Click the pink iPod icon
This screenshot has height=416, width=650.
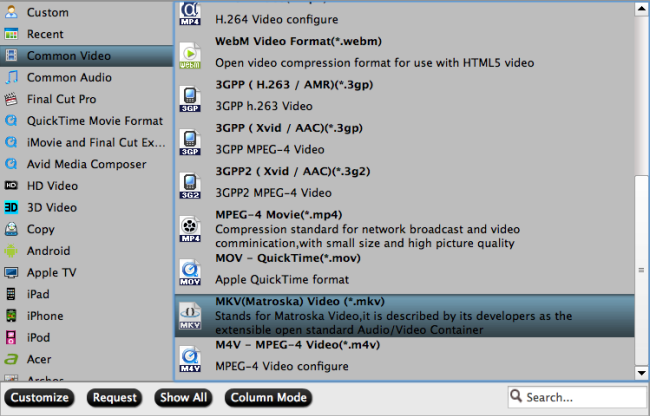point(11,337)
